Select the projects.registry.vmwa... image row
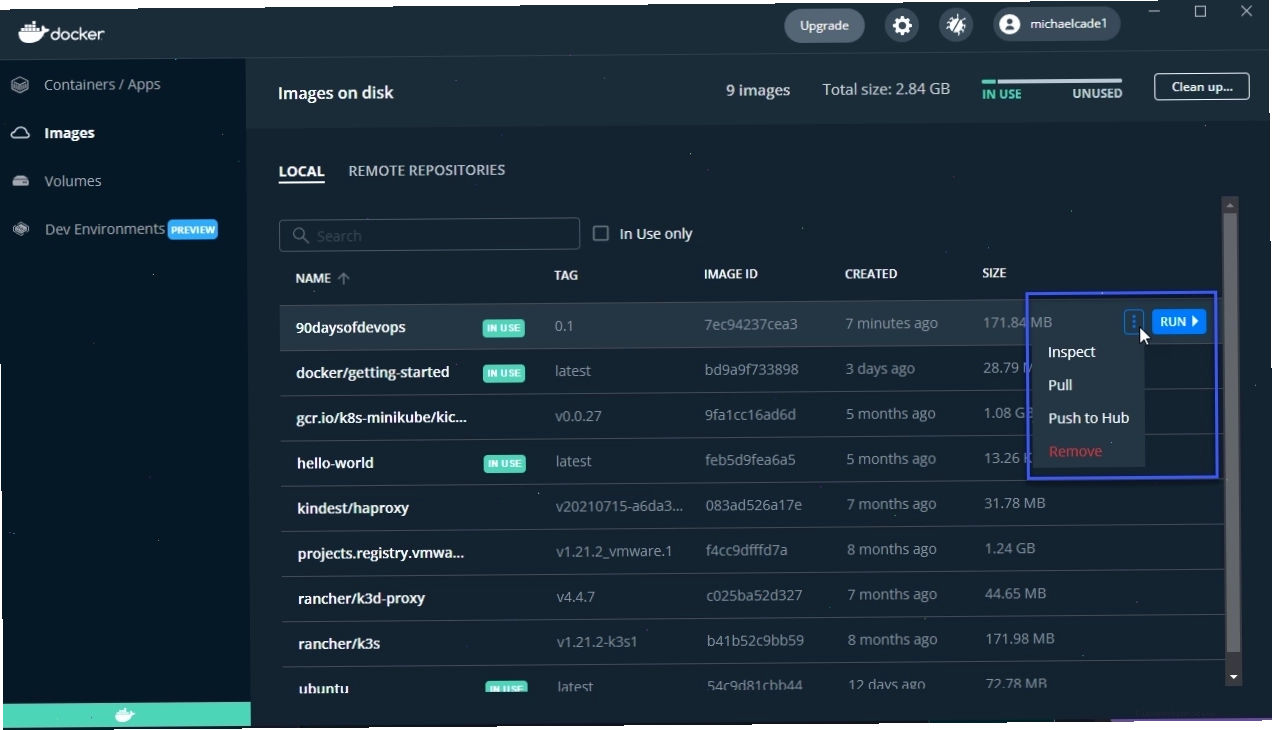The width and height of the screenshot is (1272, 730). 752,551
